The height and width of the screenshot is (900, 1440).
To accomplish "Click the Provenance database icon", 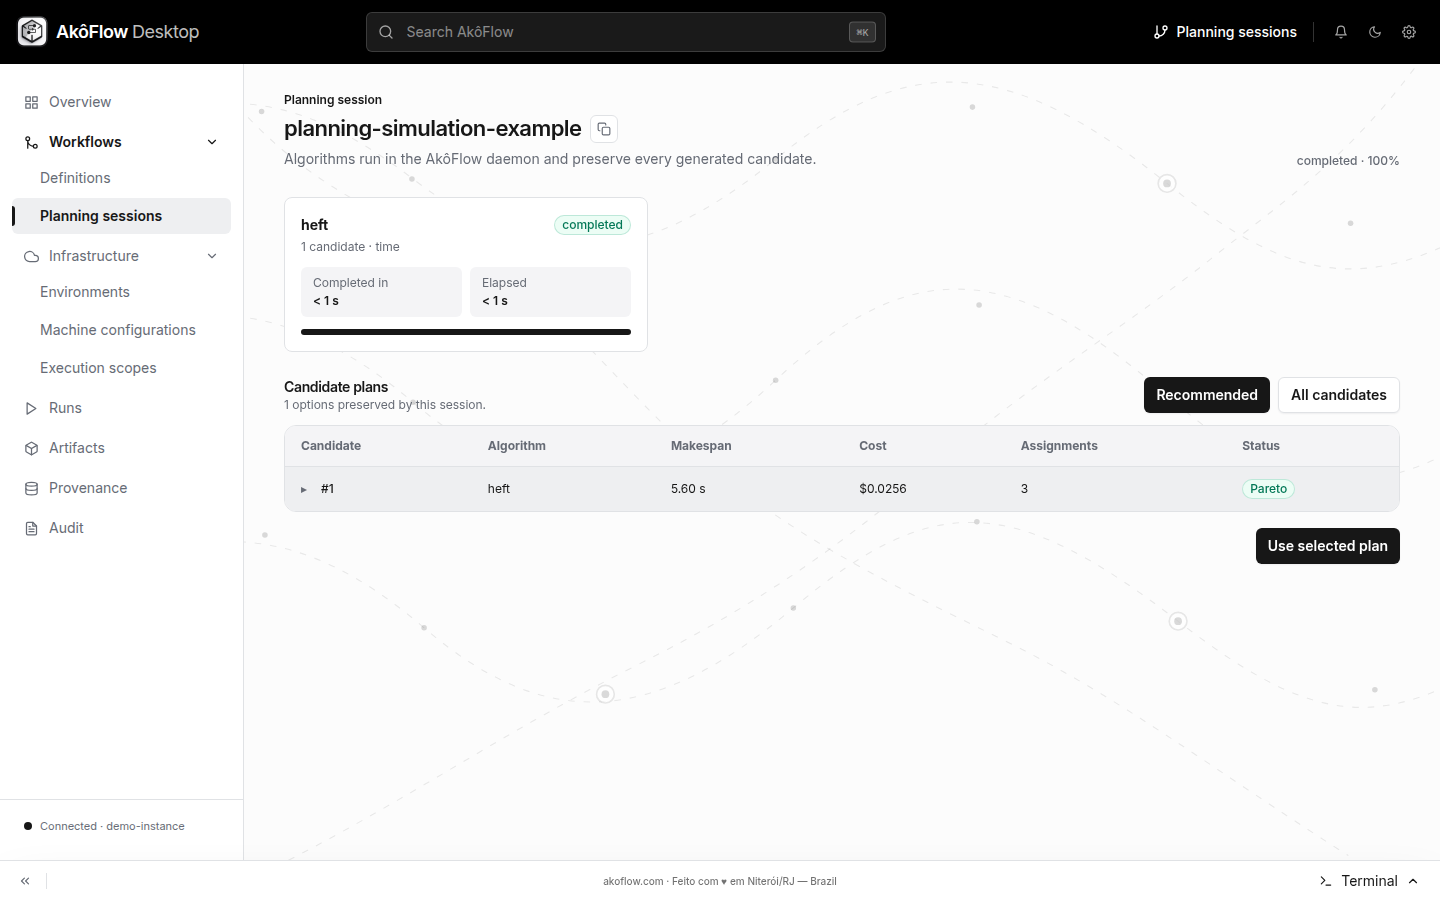I will coord(32,488).
